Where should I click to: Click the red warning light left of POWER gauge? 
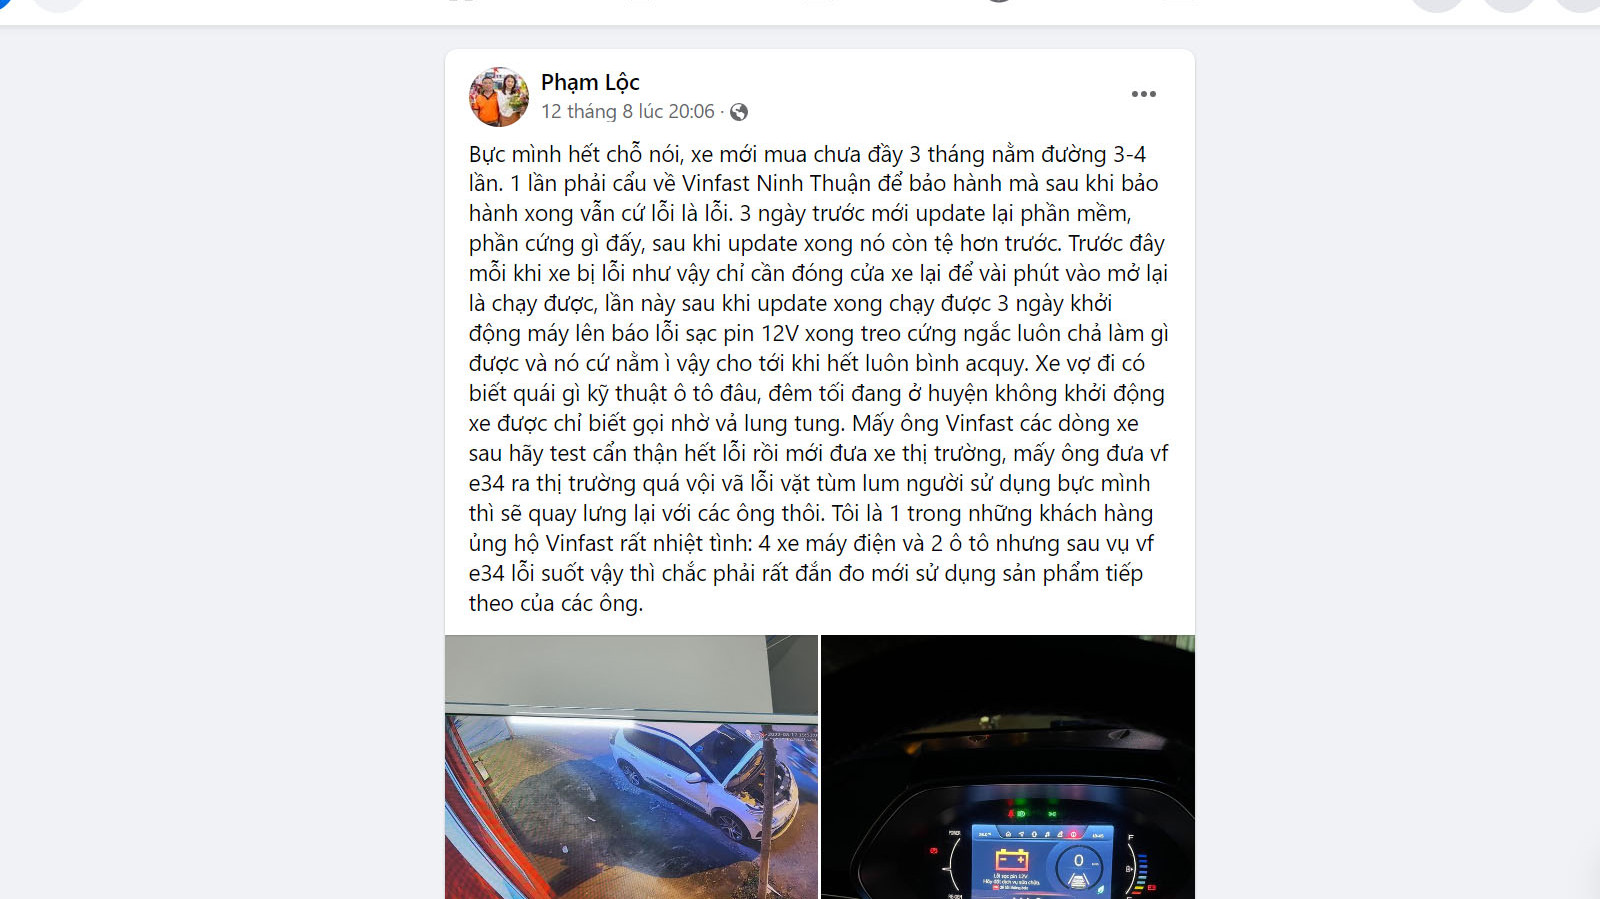[935, 851]
